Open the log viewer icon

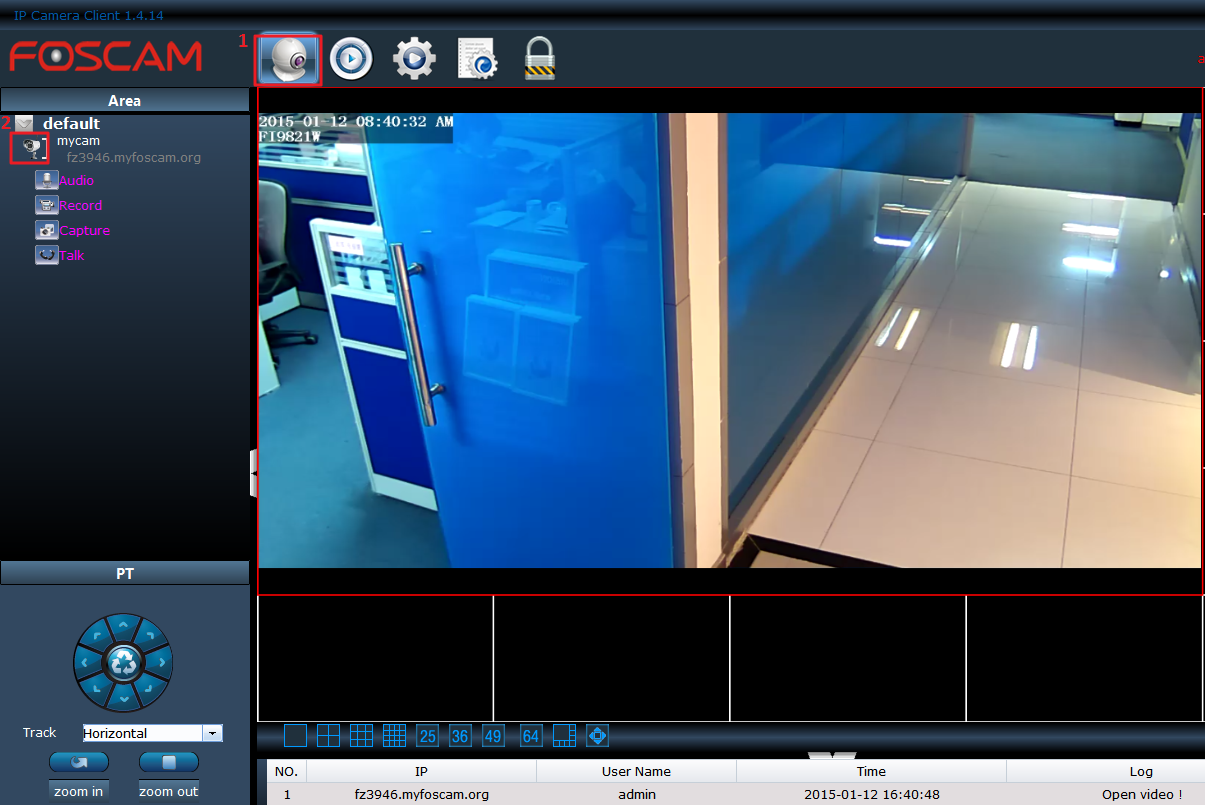click(x=477, y=59)
